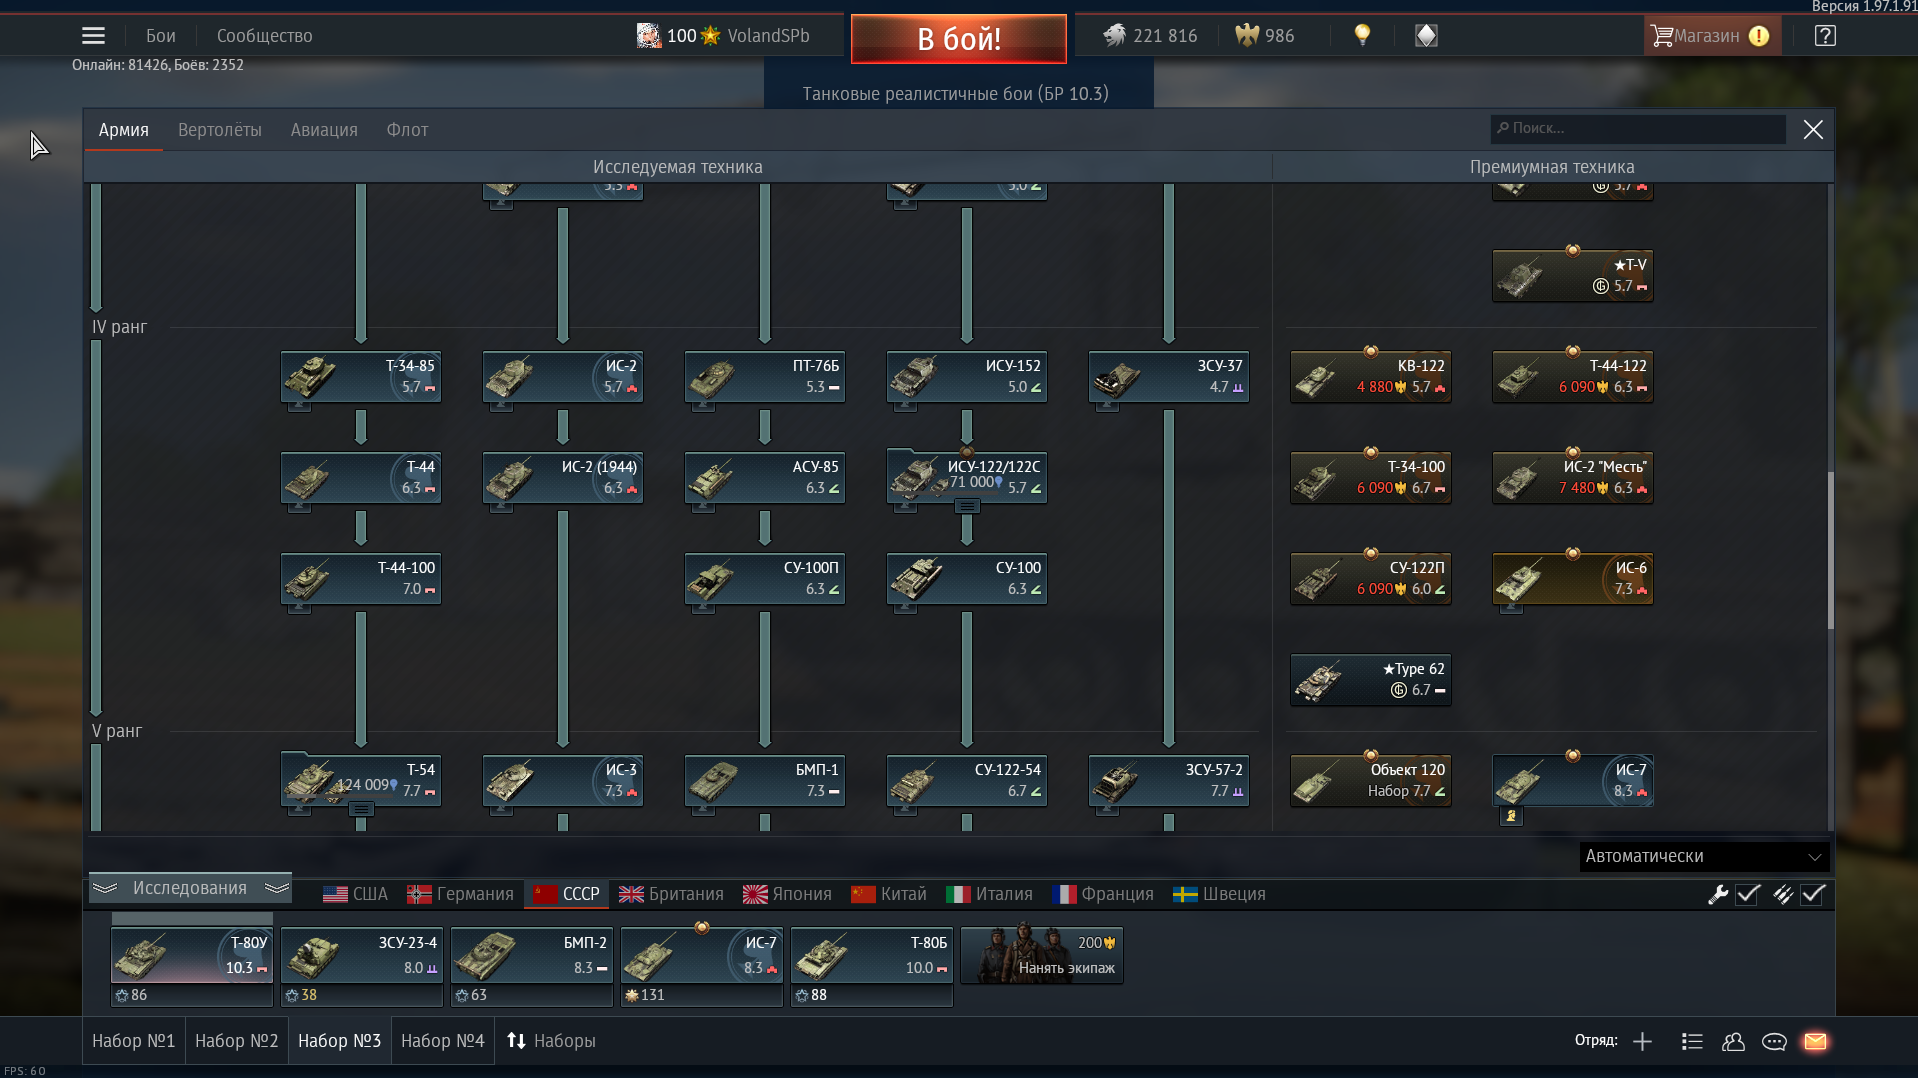The height and width of the screenshot is (1078, 1918).
Task: Click the ammunition auto-refill icon
Action: pos(1783,895)
